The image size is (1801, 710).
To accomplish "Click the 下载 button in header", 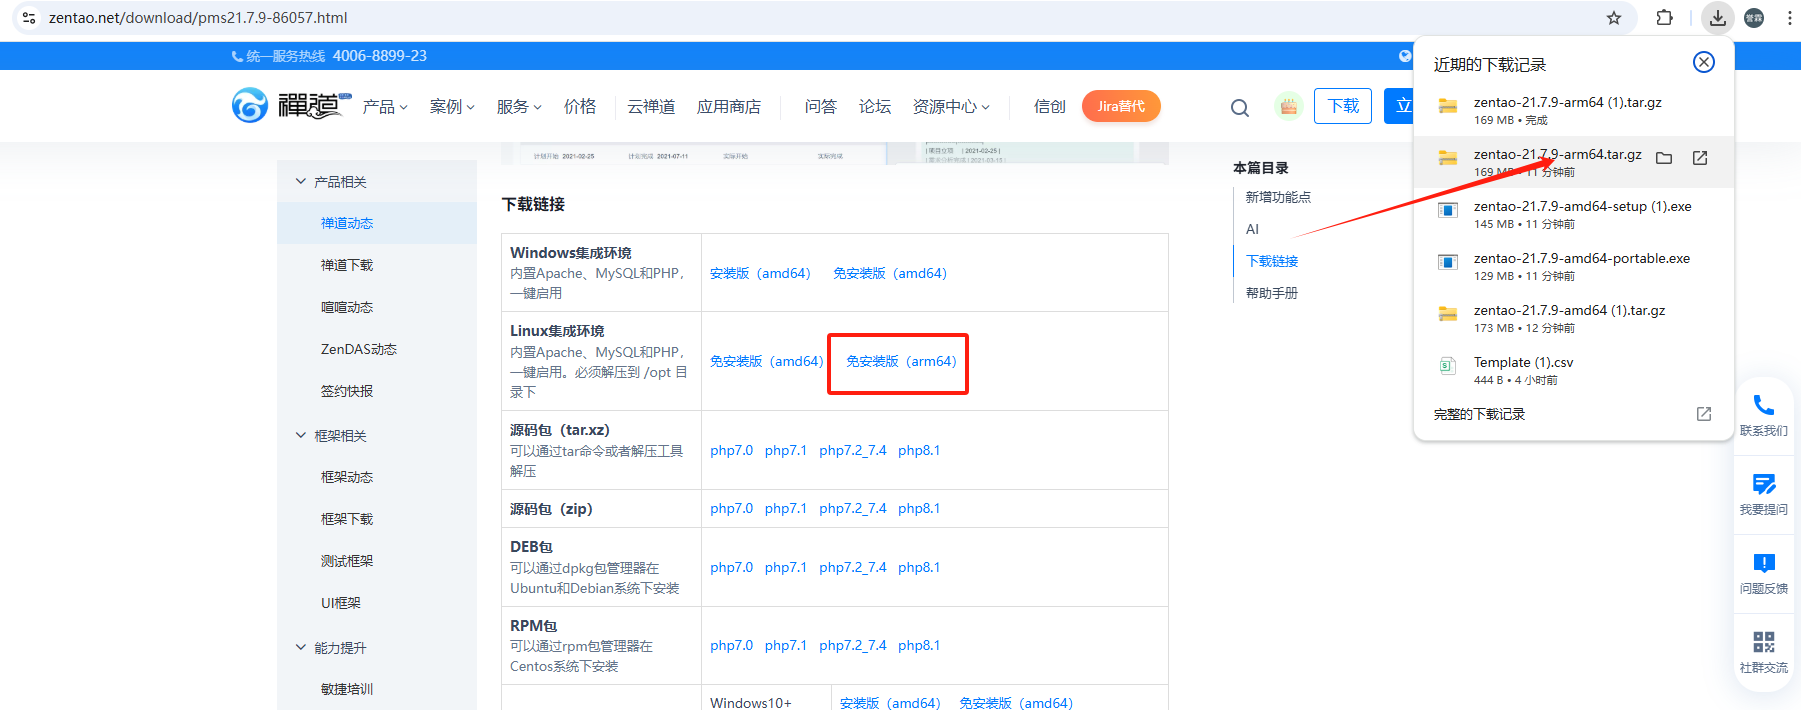I will [x=1343, y=106].
